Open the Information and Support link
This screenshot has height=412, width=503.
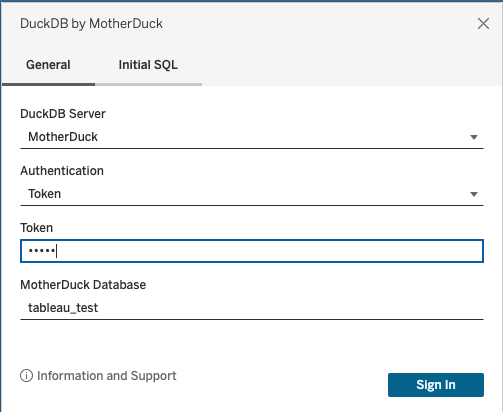coord(106,376)
